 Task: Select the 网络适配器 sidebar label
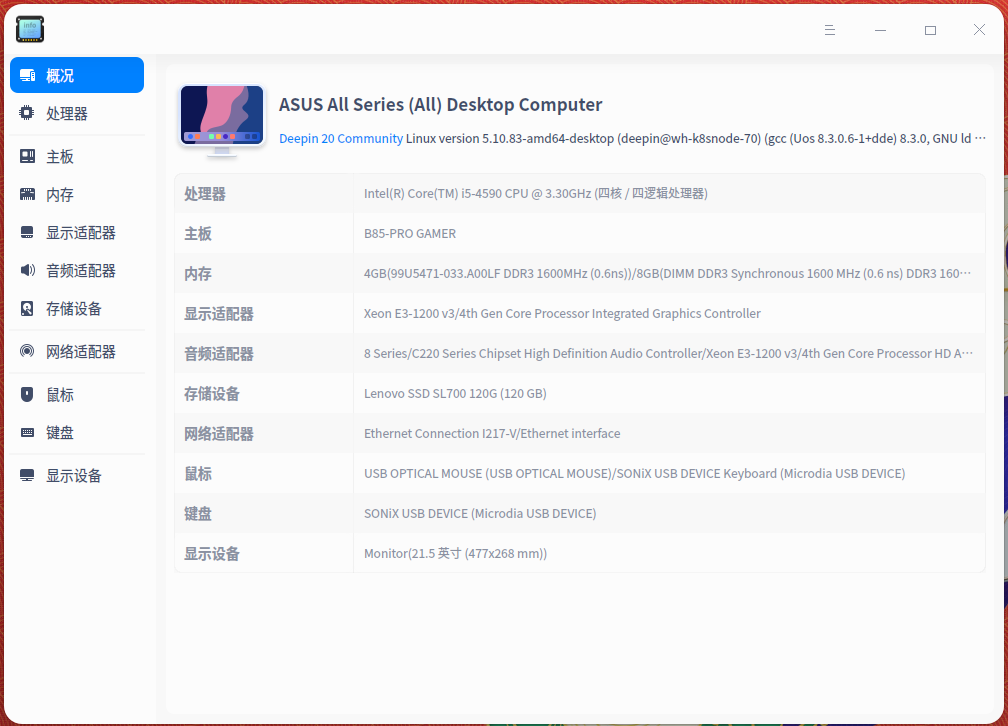tap(81, 351)
